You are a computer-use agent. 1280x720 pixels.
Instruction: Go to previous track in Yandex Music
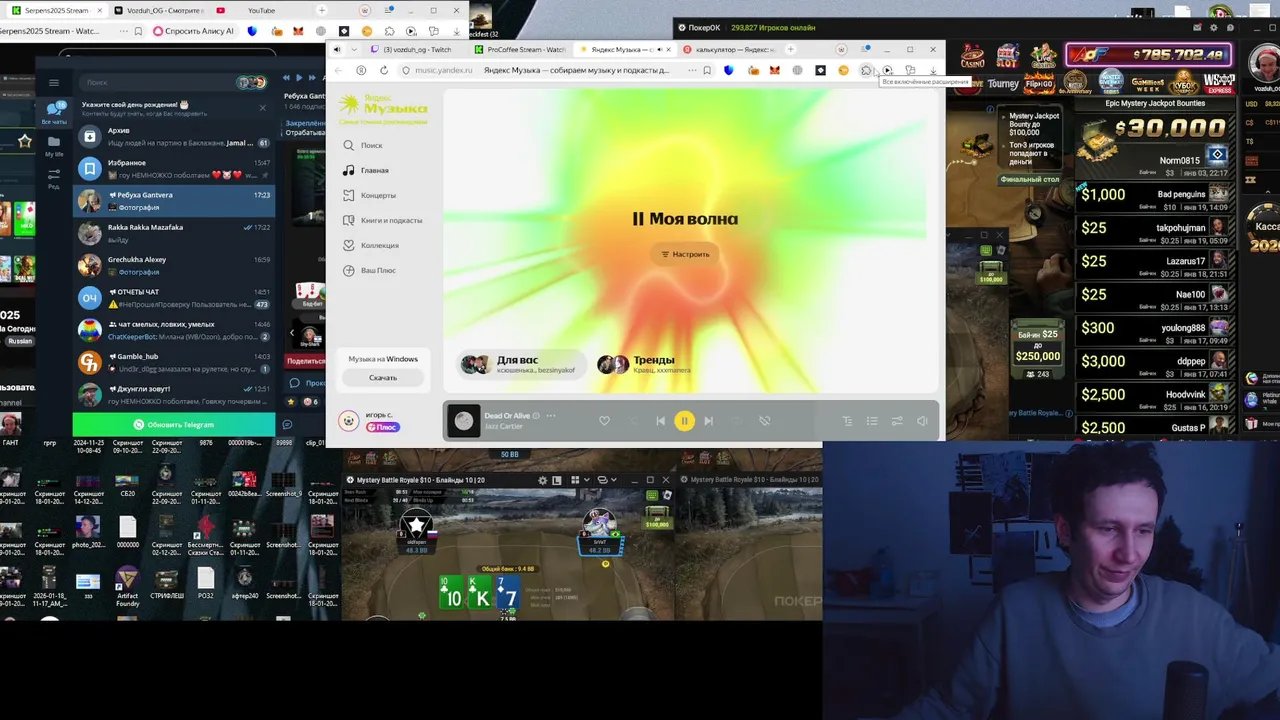(x=660, y=421)
